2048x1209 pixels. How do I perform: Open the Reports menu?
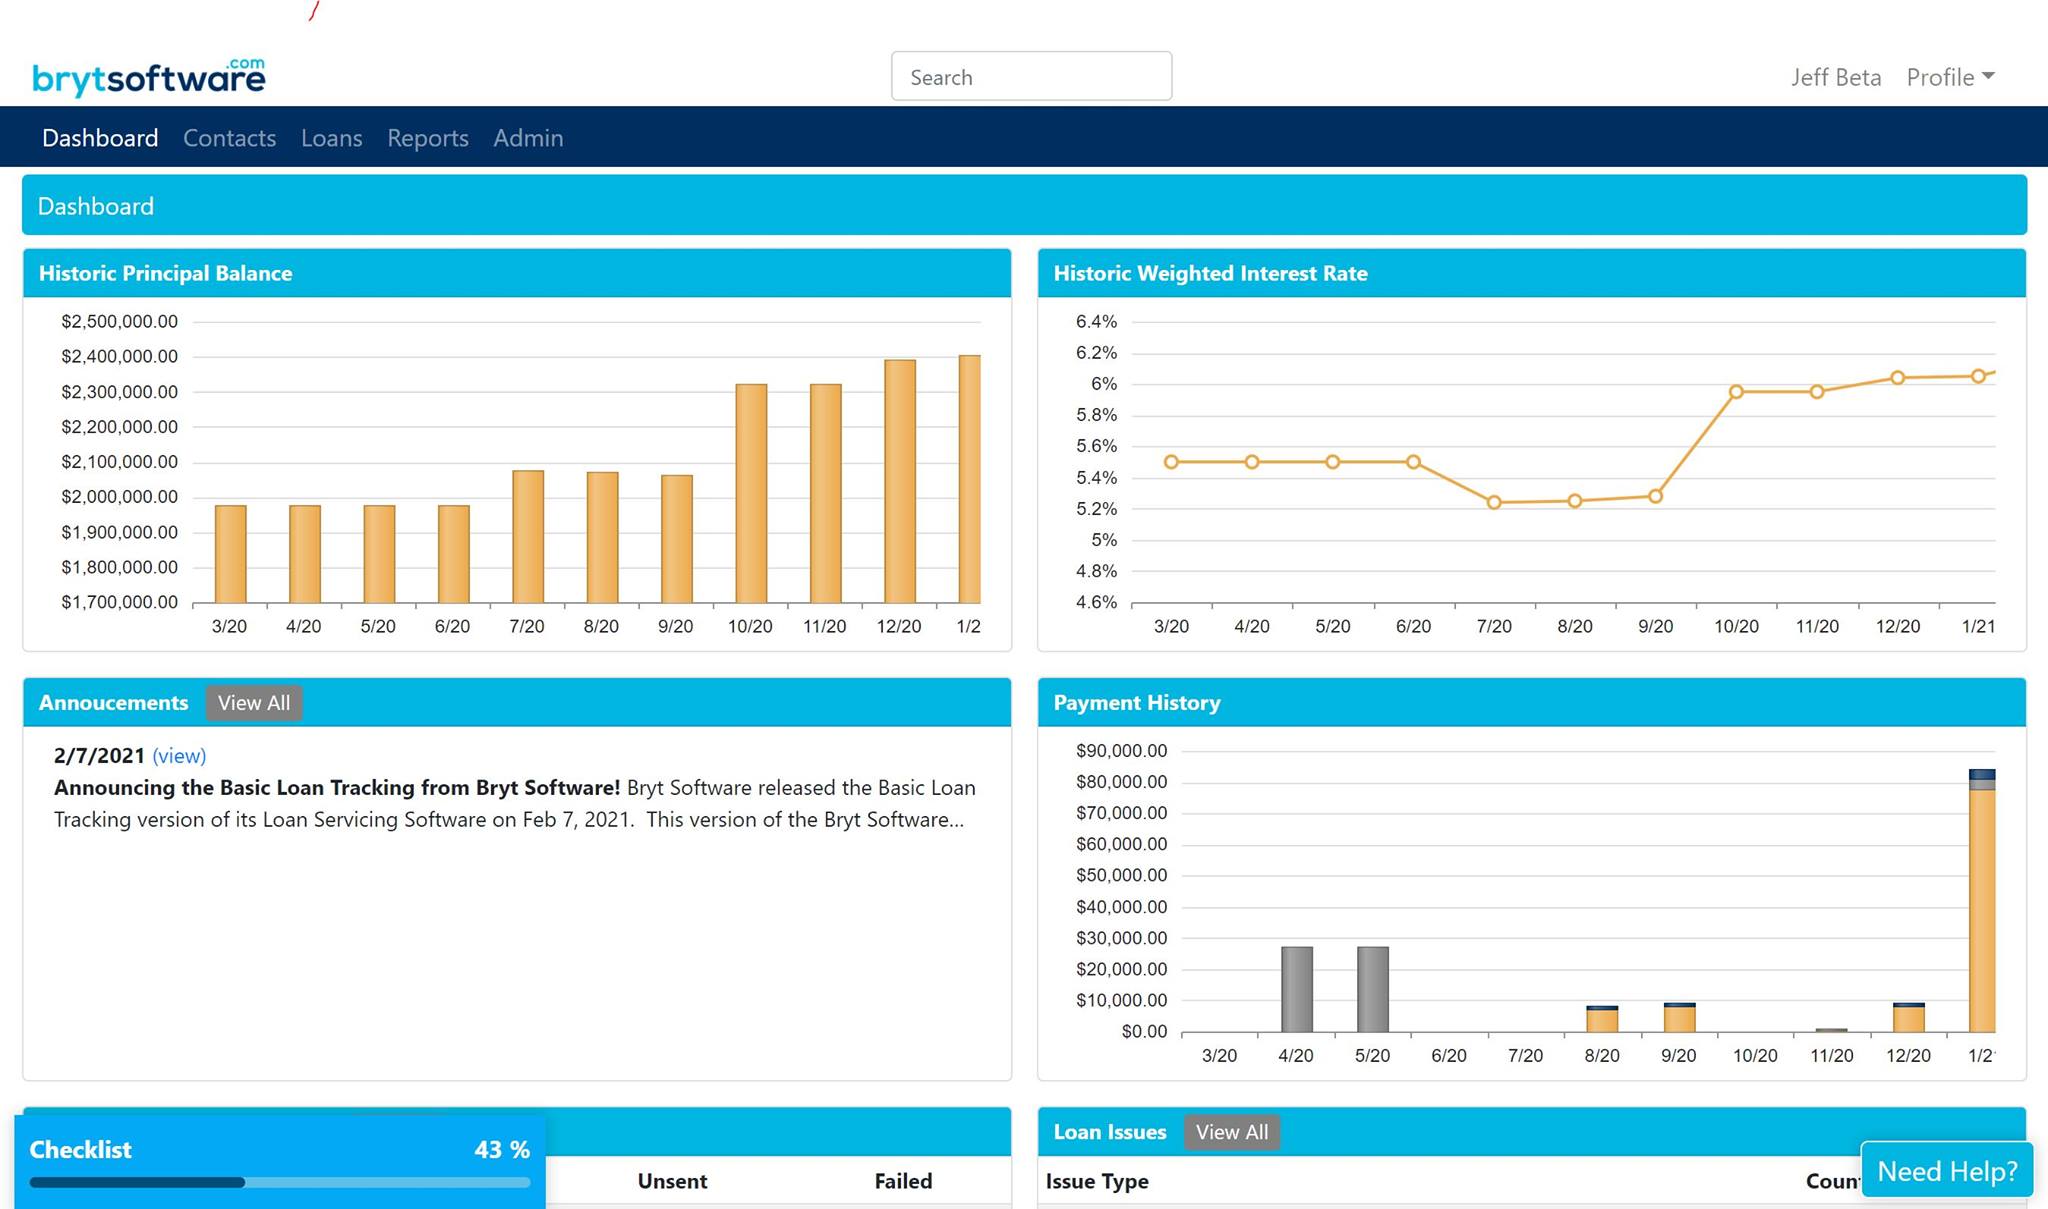(x=427, y=138)
